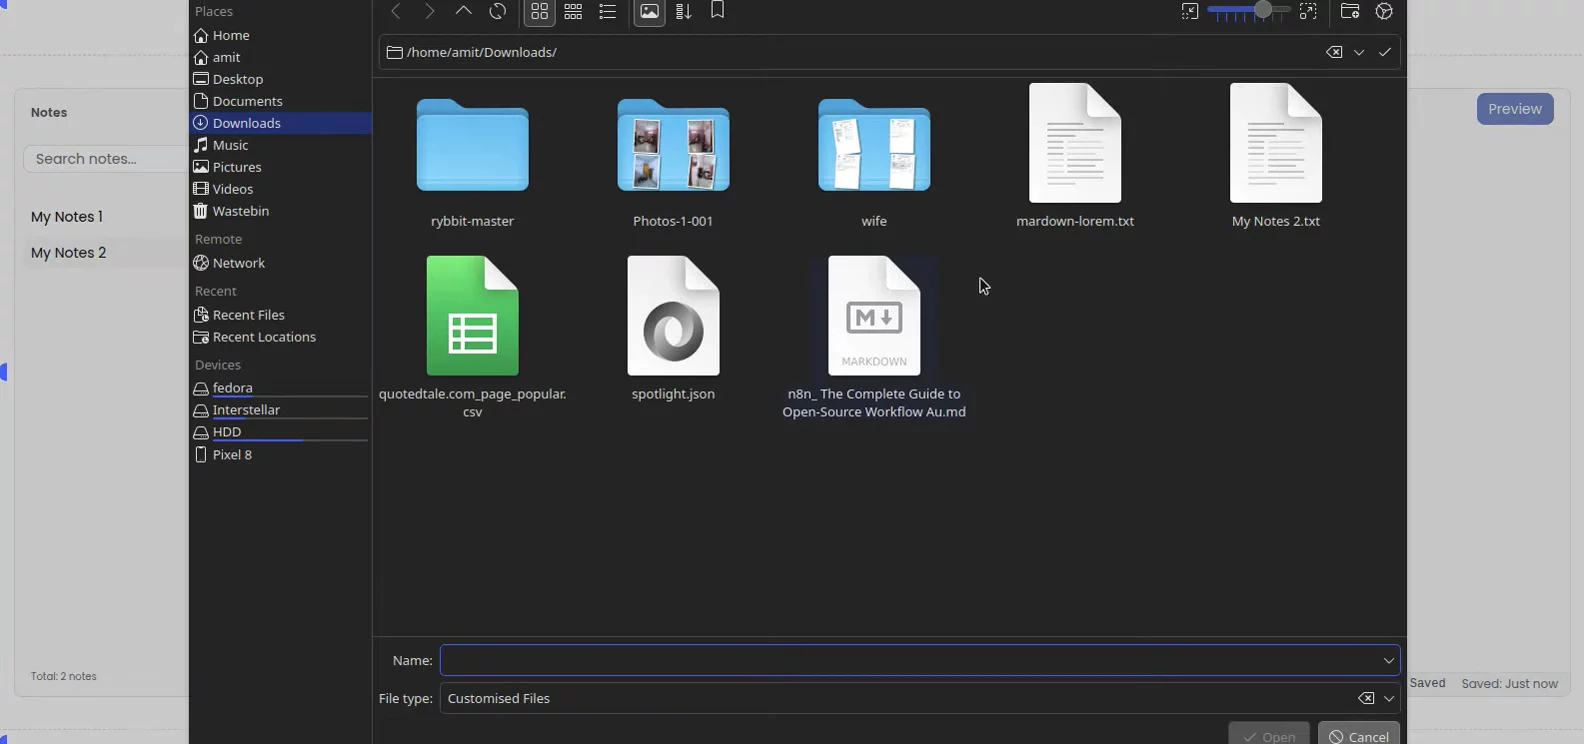This screenshot has height=744, width=1584.
Task: Expand the Name field dropdown arrow
Action: click(1388, 660)
